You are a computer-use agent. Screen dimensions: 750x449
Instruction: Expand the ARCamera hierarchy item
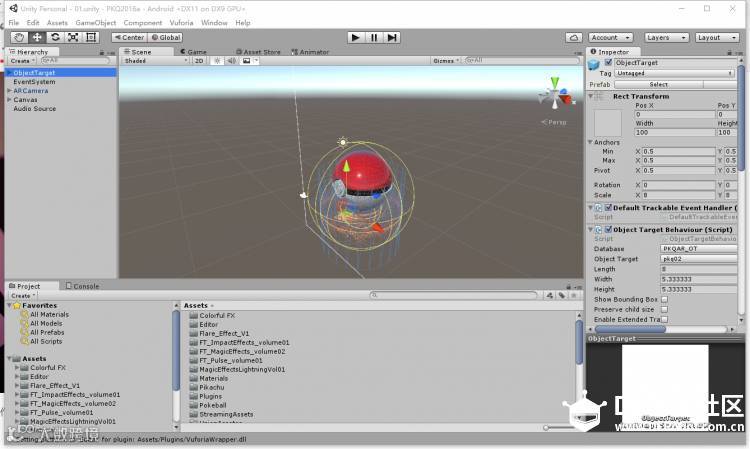(x=9, y=90)
